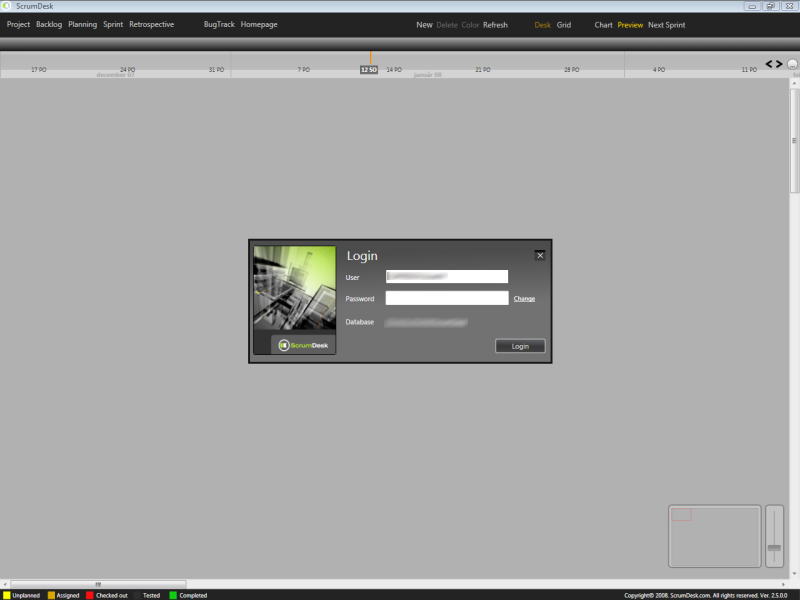Click the yellow Unplanned legend swatch
The image size is (800, 600).
click(x=7, y=595)
